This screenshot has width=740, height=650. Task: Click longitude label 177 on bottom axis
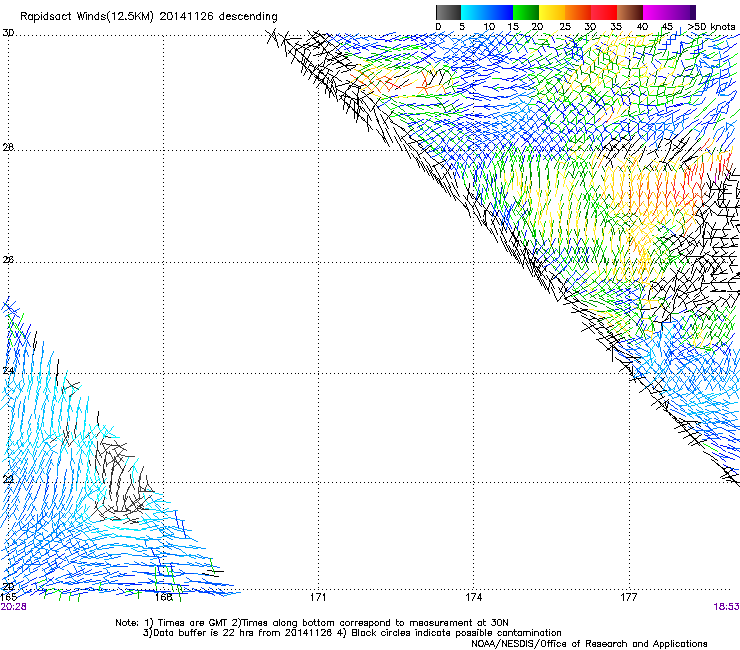click(629, 598)
